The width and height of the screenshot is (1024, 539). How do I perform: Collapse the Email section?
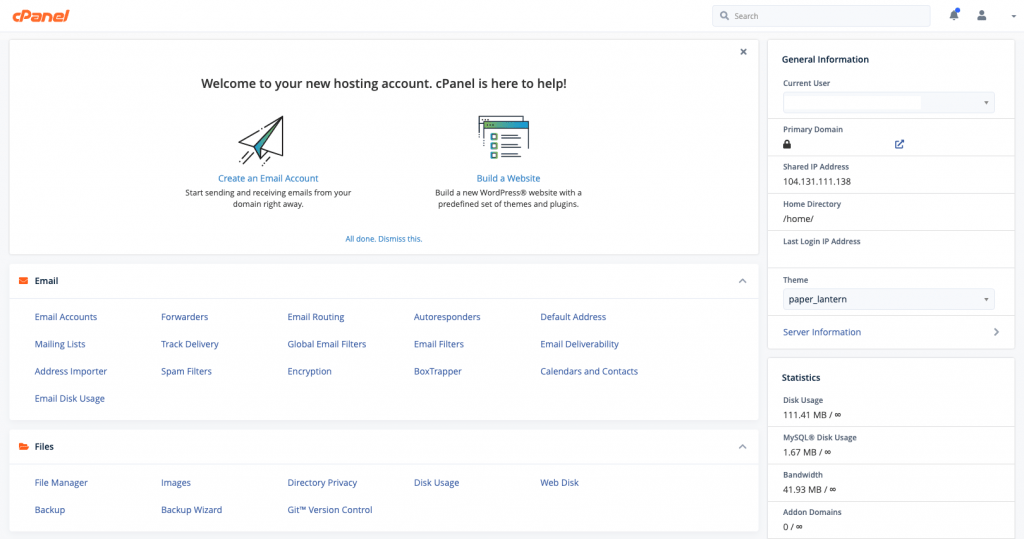coord(742,281)
